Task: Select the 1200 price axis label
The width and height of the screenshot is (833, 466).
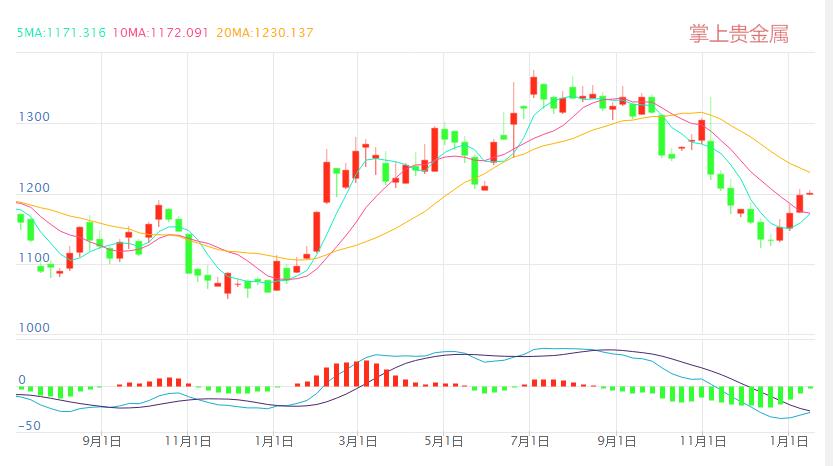Action: click(x=34, y=188)
